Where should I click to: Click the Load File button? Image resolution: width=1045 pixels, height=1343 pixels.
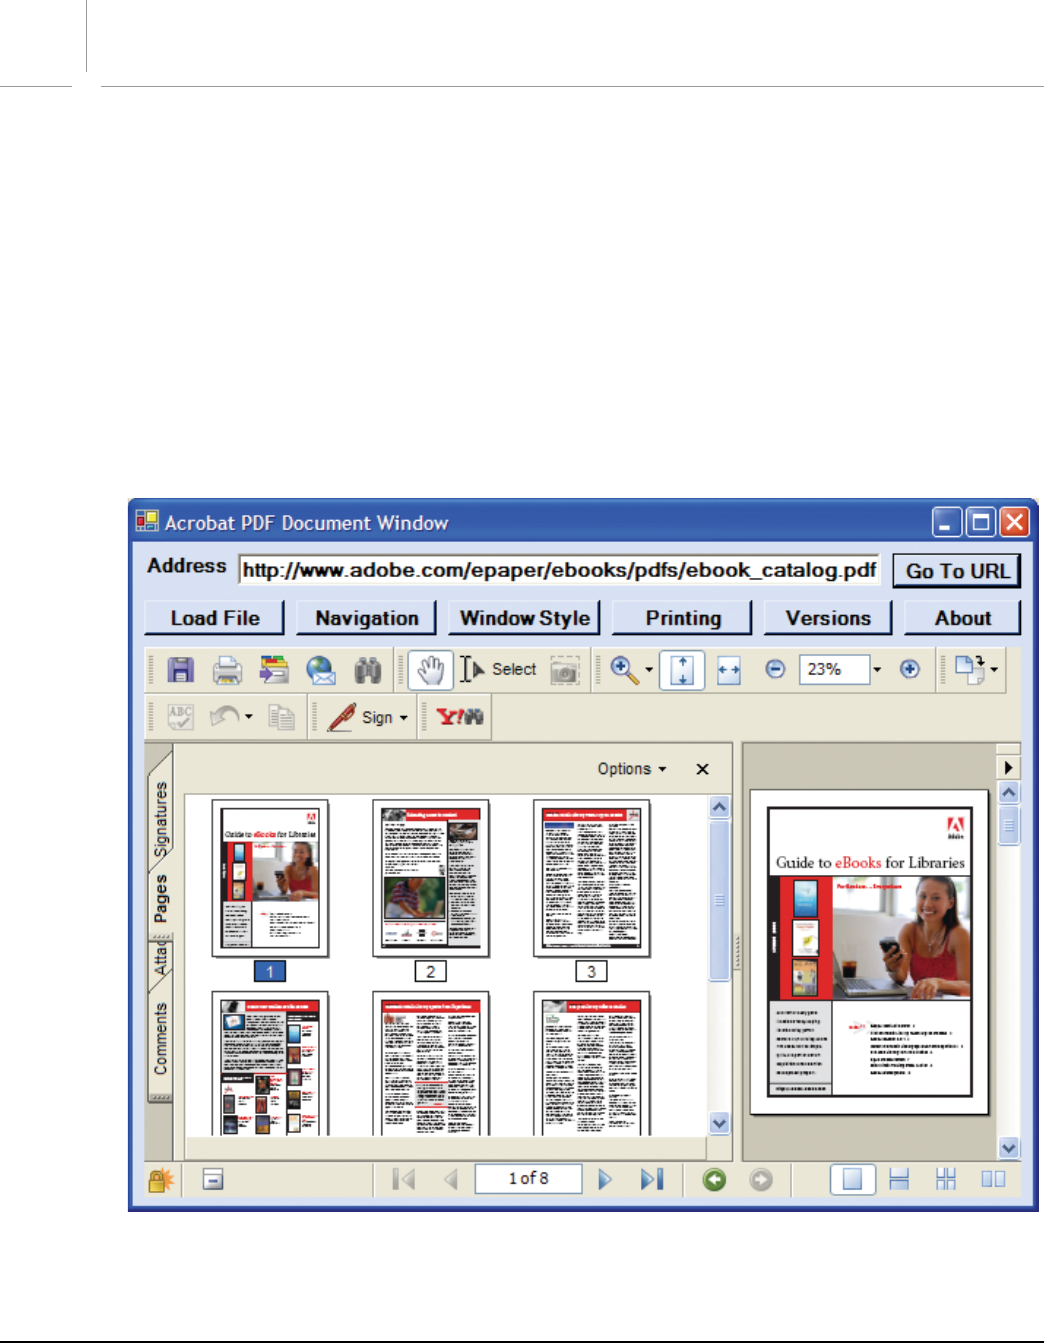coord(215,618)
